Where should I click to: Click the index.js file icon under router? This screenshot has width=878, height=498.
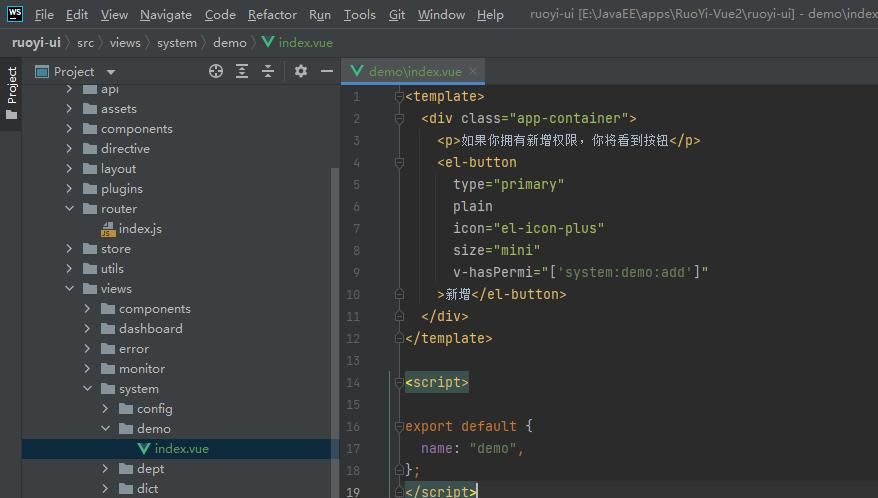(x=108, y=229)
